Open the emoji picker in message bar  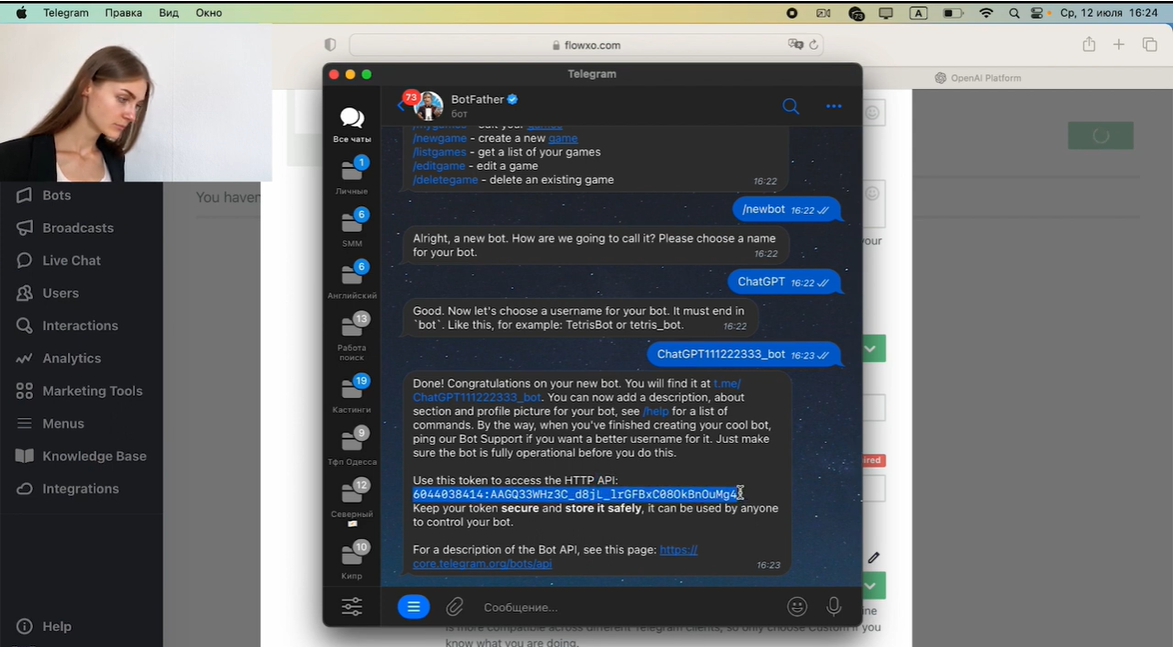[797, 606]
